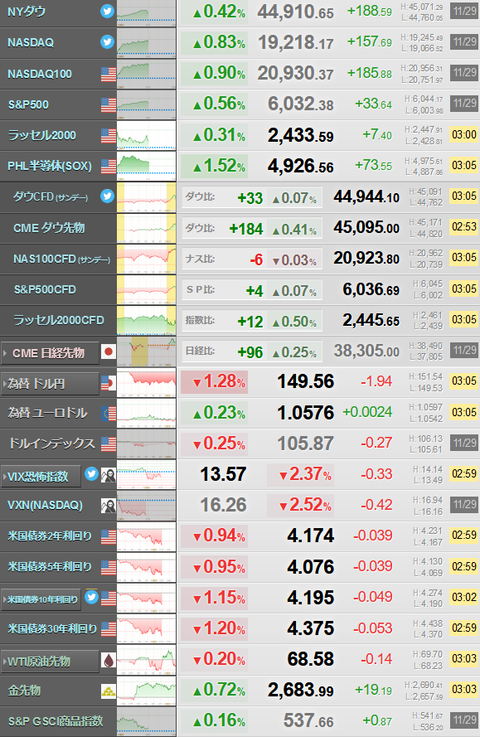Open the CME ダウ先物 mini chart

point(146,228)
